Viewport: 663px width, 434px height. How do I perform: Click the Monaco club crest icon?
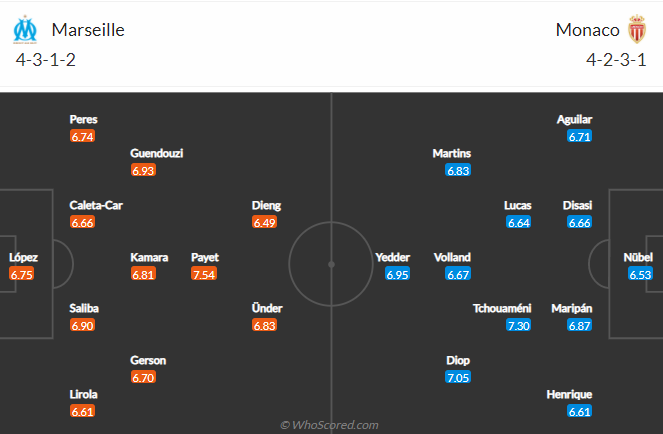coord(637,29)
